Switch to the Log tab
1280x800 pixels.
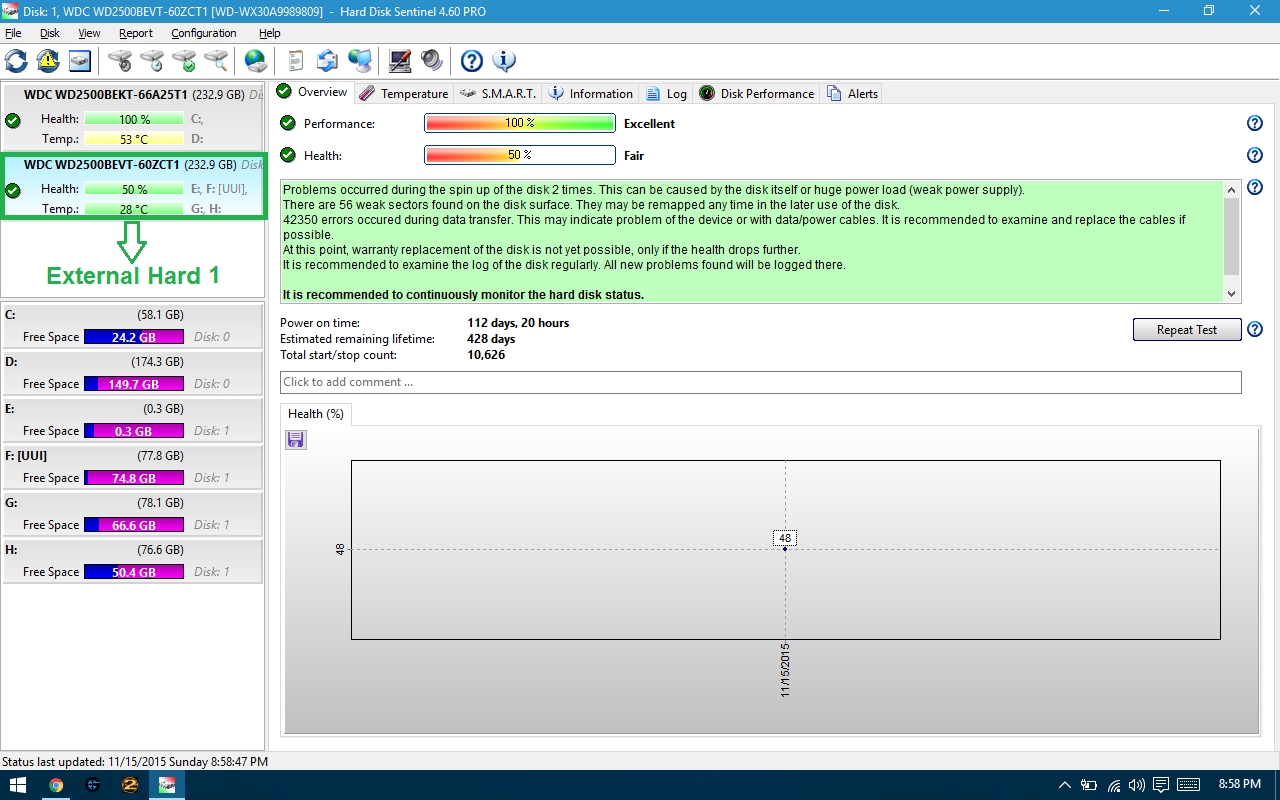(x=666, y=94)
